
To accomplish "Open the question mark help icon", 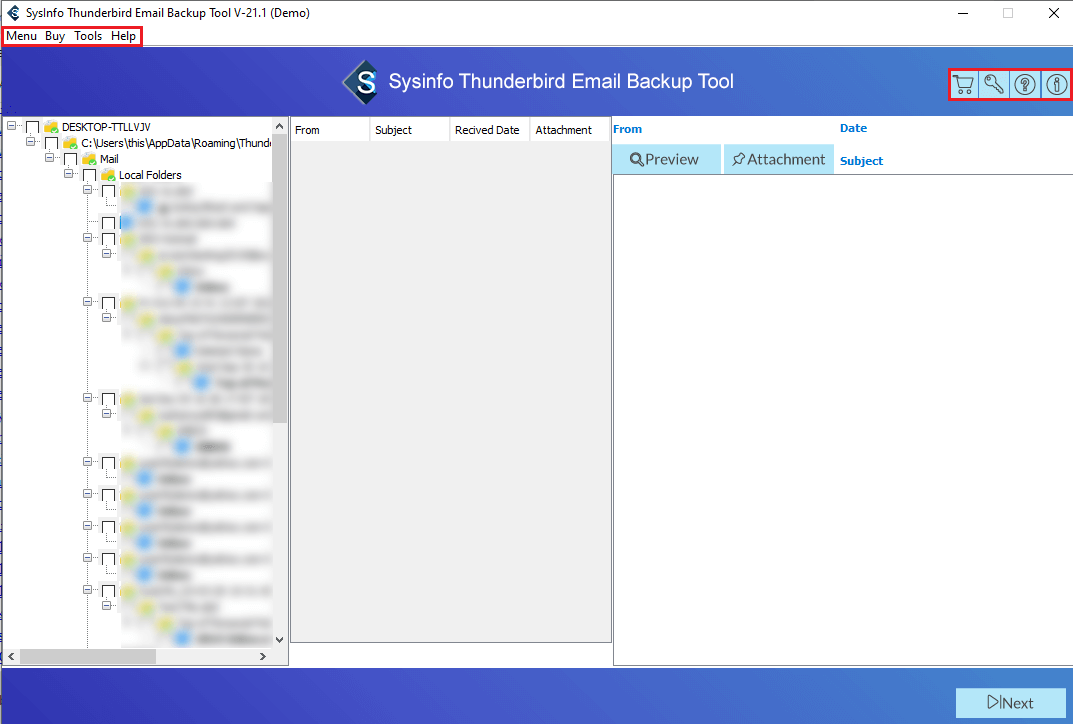I will click(x=1024, y=85).
